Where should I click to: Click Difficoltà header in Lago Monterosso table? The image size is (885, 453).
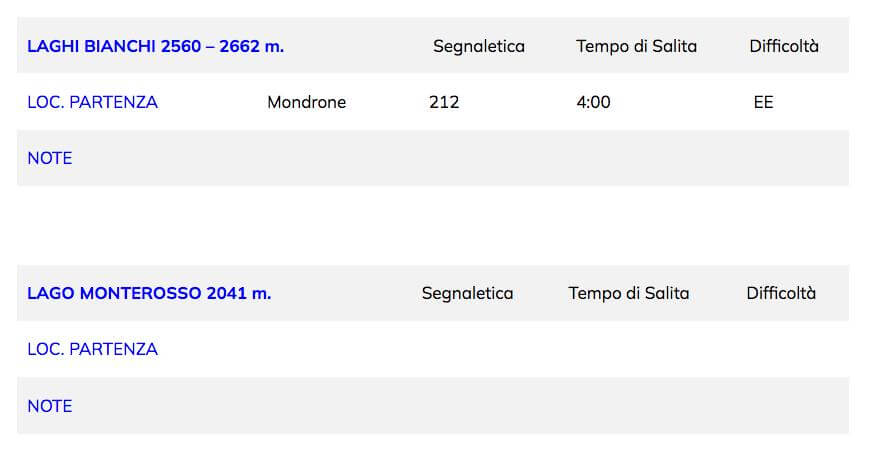coord(781,293)
